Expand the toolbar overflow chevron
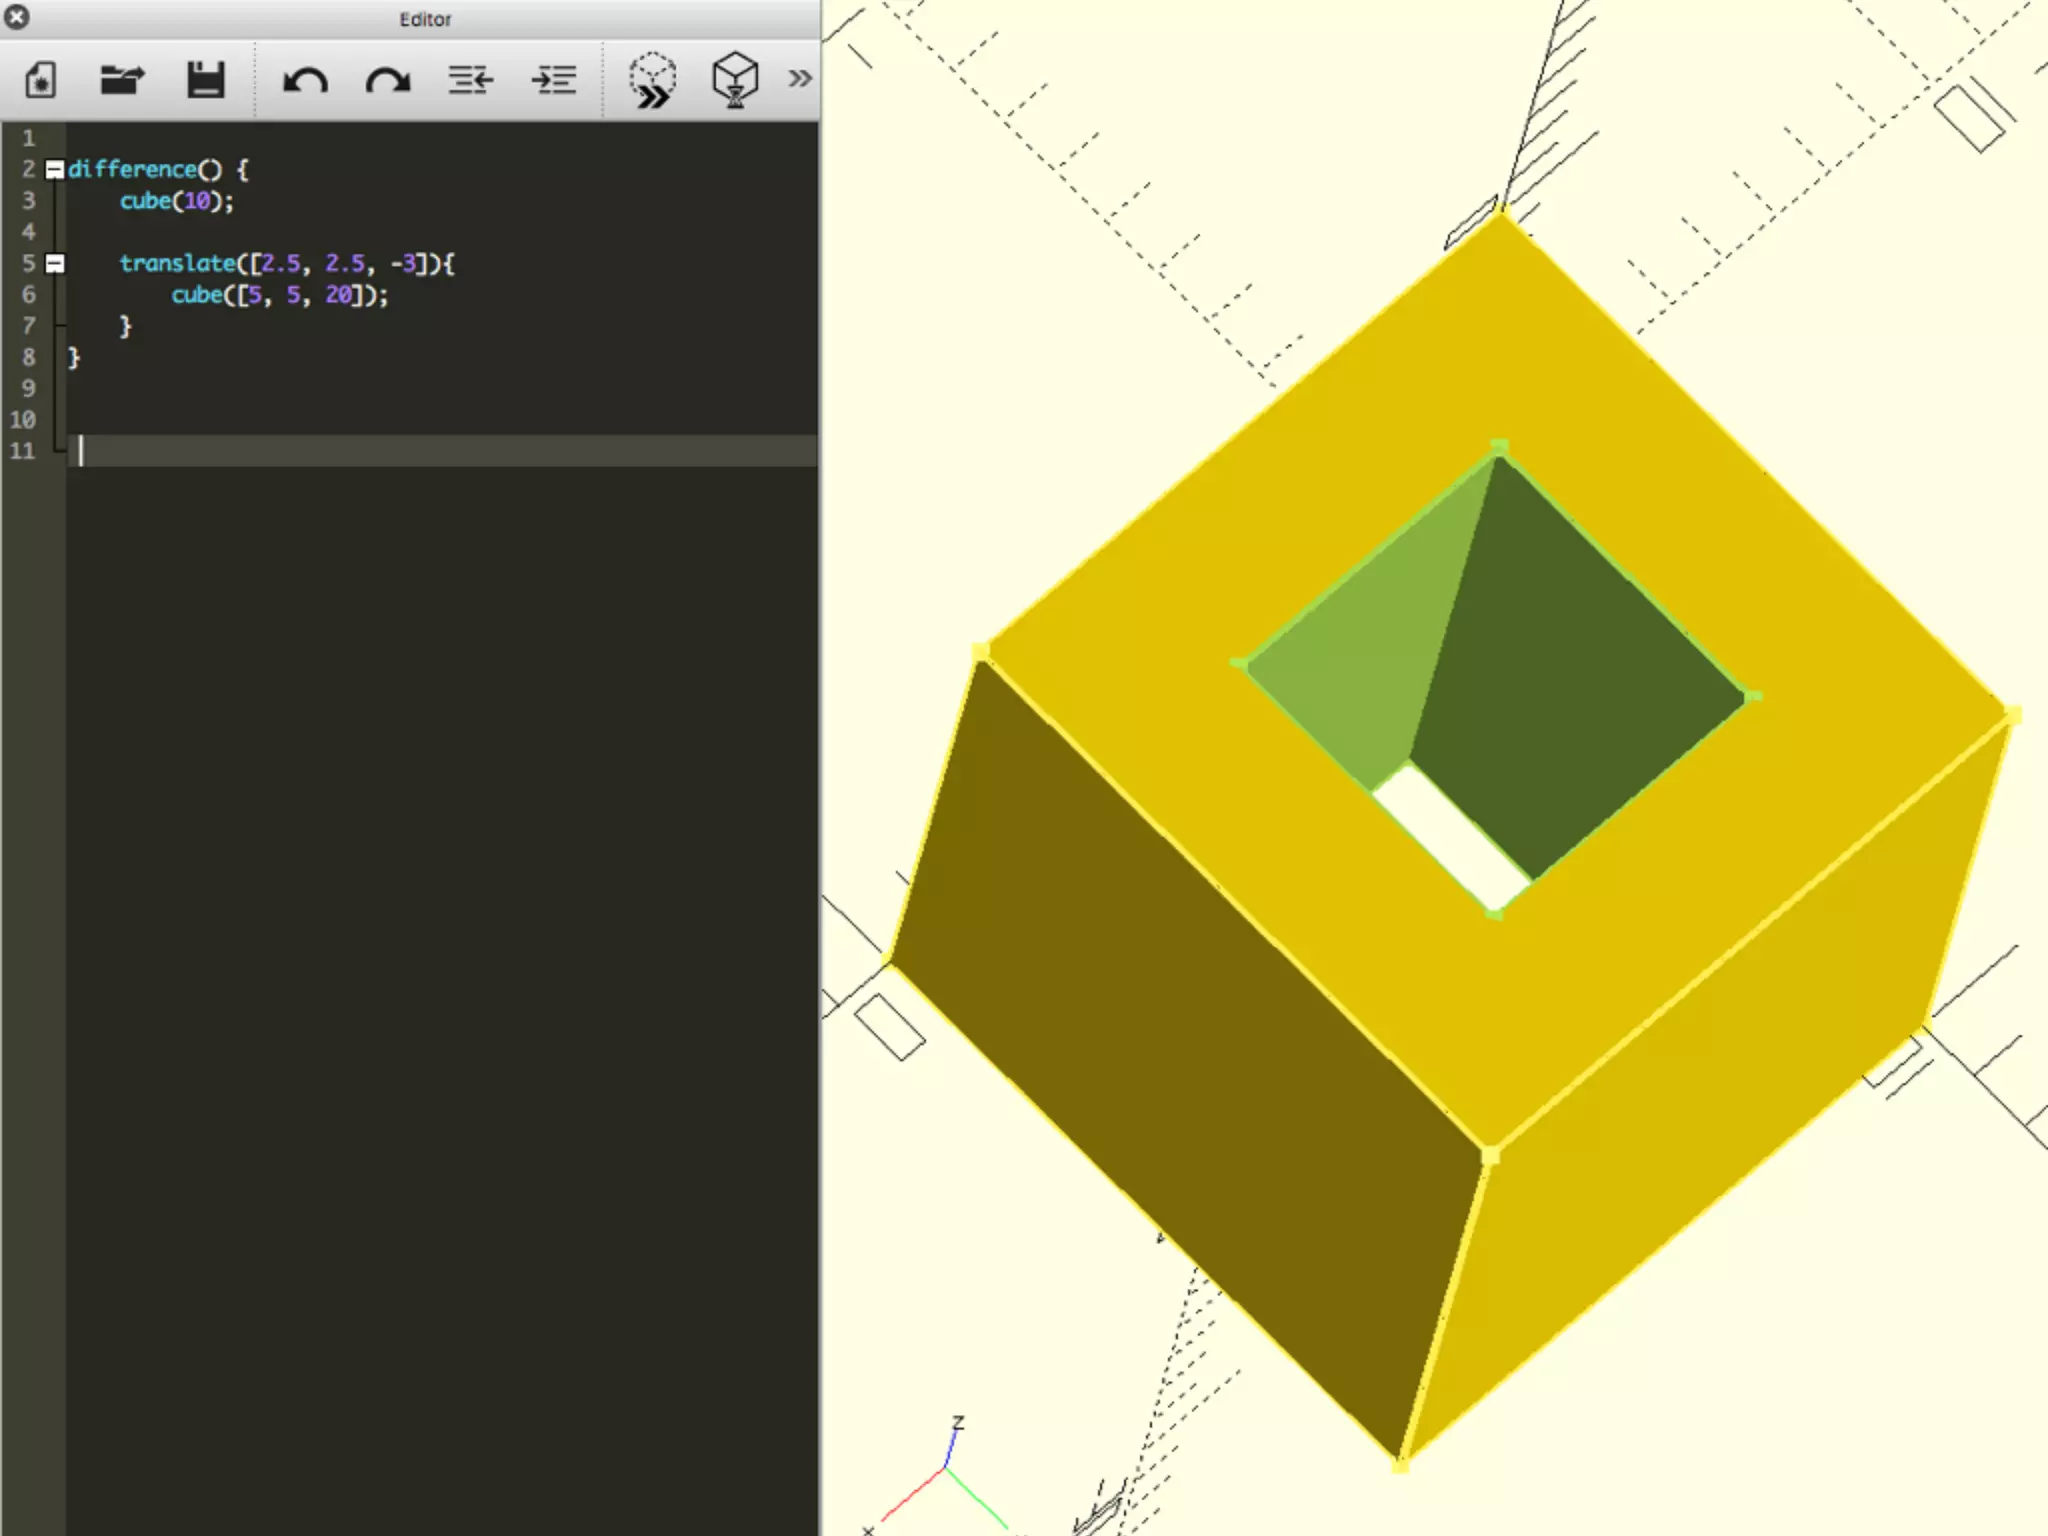This screenshot has height=1536, width=2048. (799, 78)
